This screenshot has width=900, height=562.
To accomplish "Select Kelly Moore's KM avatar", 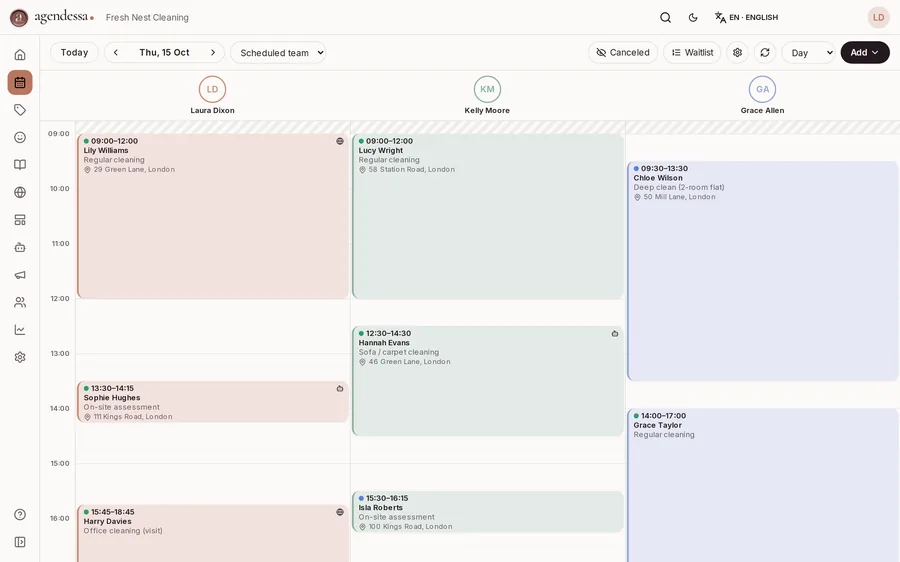I will pos(487,89).
